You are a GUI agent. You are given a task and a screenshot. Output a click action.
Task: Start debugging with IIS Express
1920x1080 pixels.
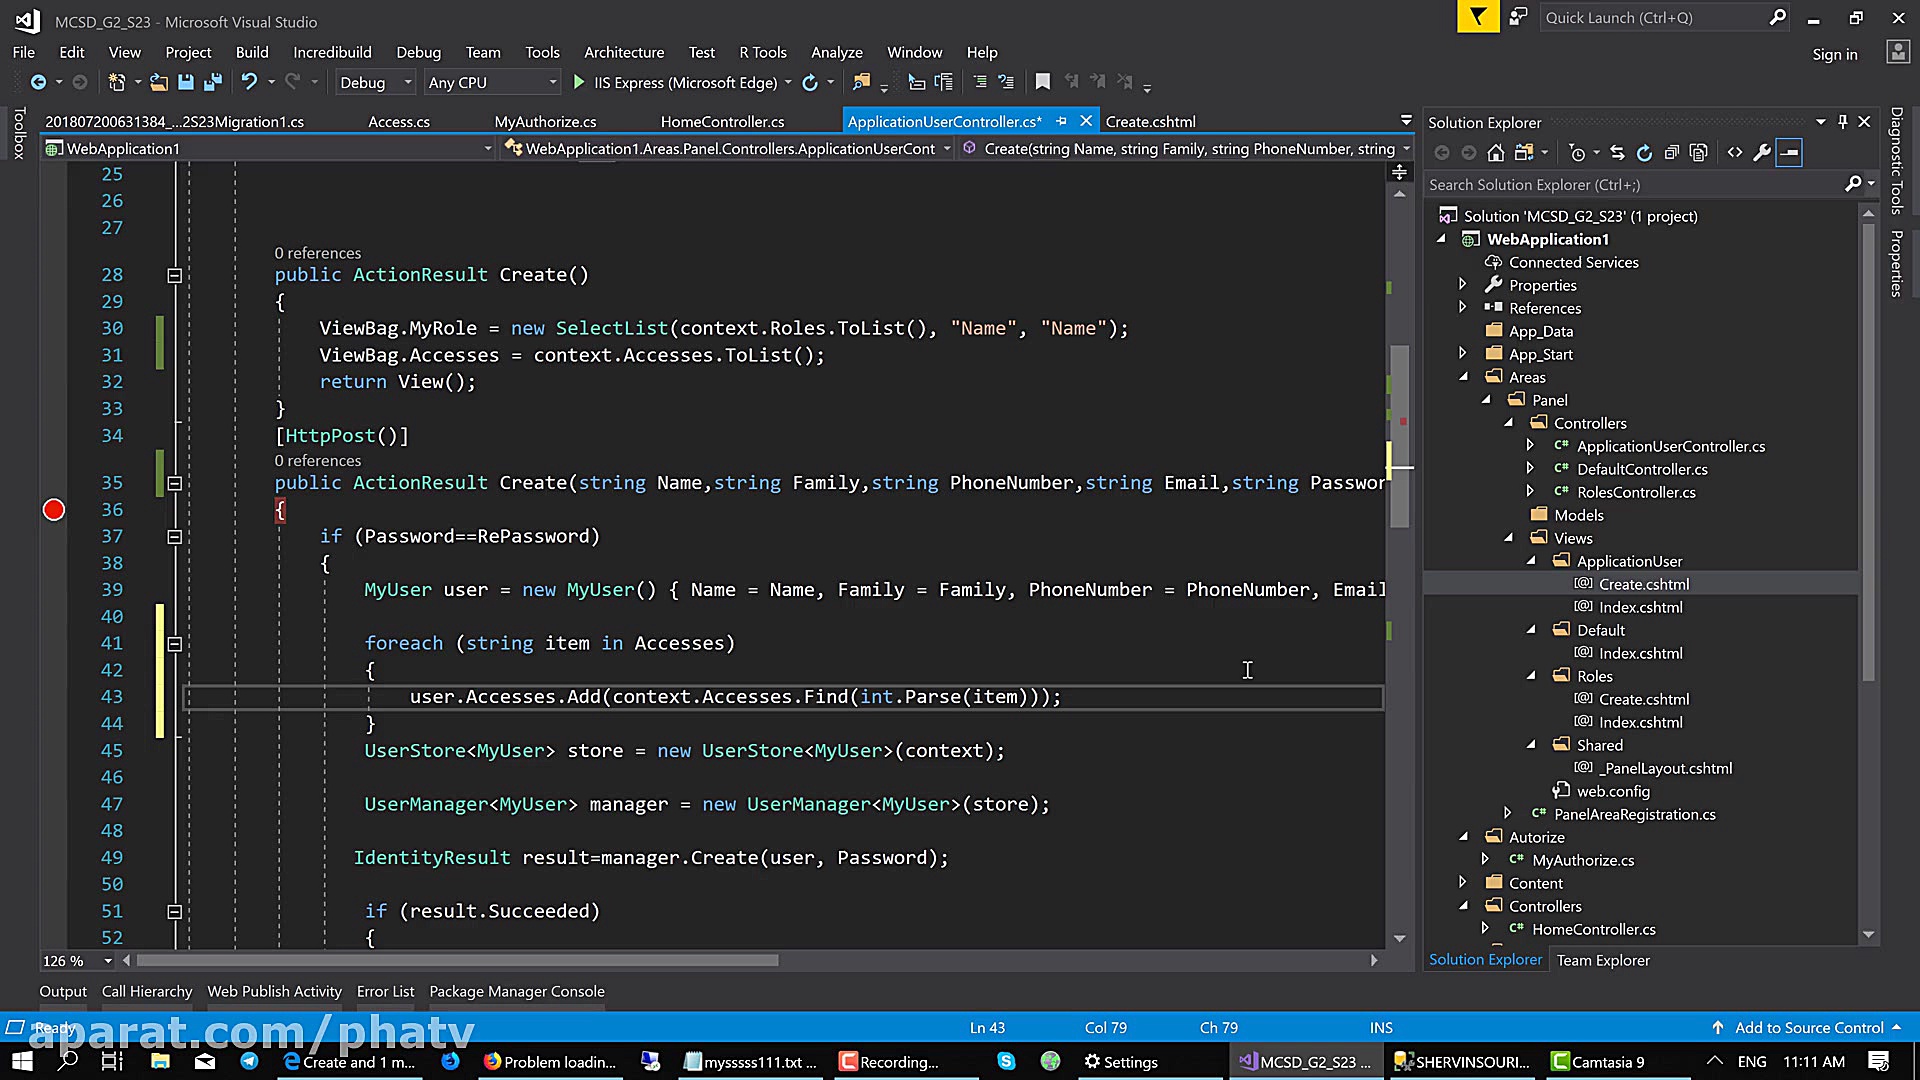tap(578, 82)
